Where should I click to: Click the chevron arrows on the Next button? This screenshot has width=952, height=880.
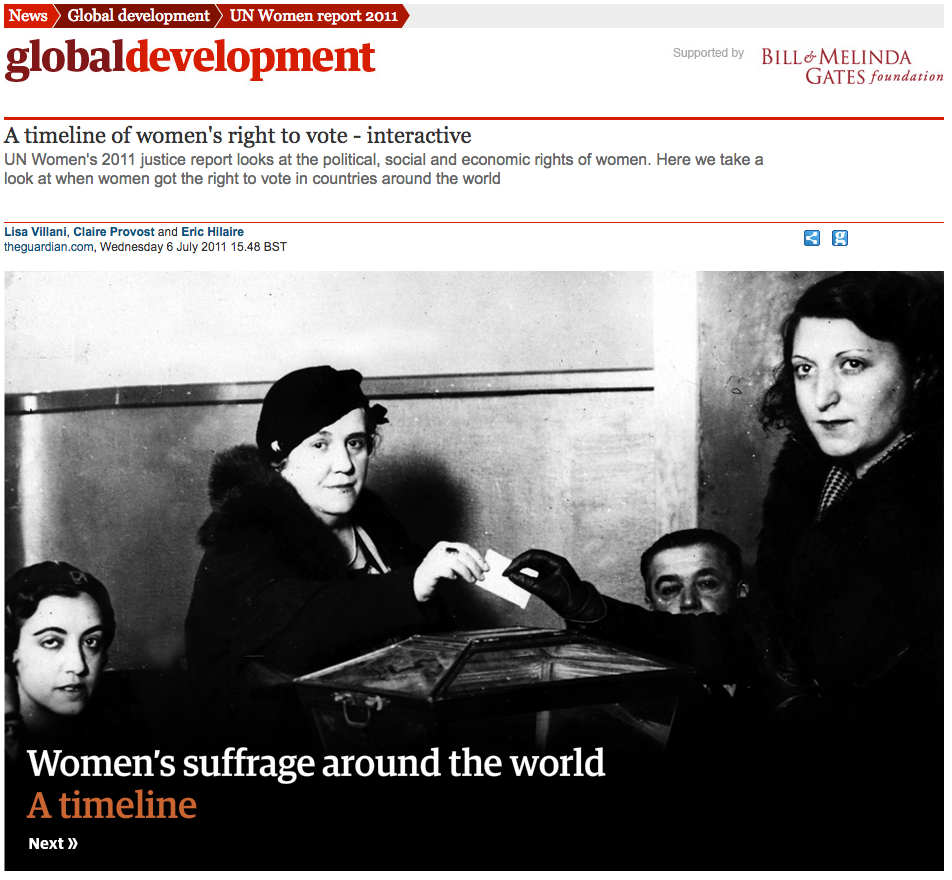[74, 843]
